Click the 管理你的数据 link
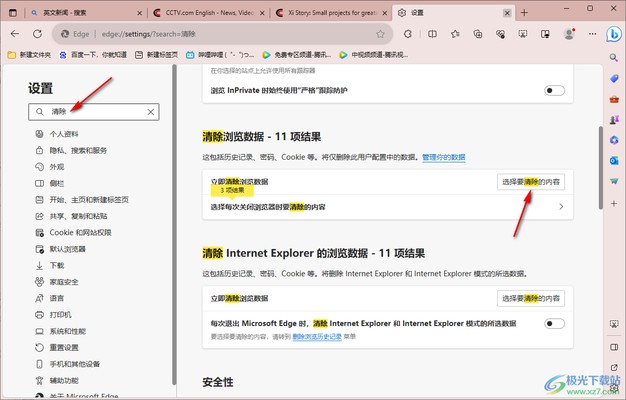Viewport: 626px width, 400px height. pos(443,157)
